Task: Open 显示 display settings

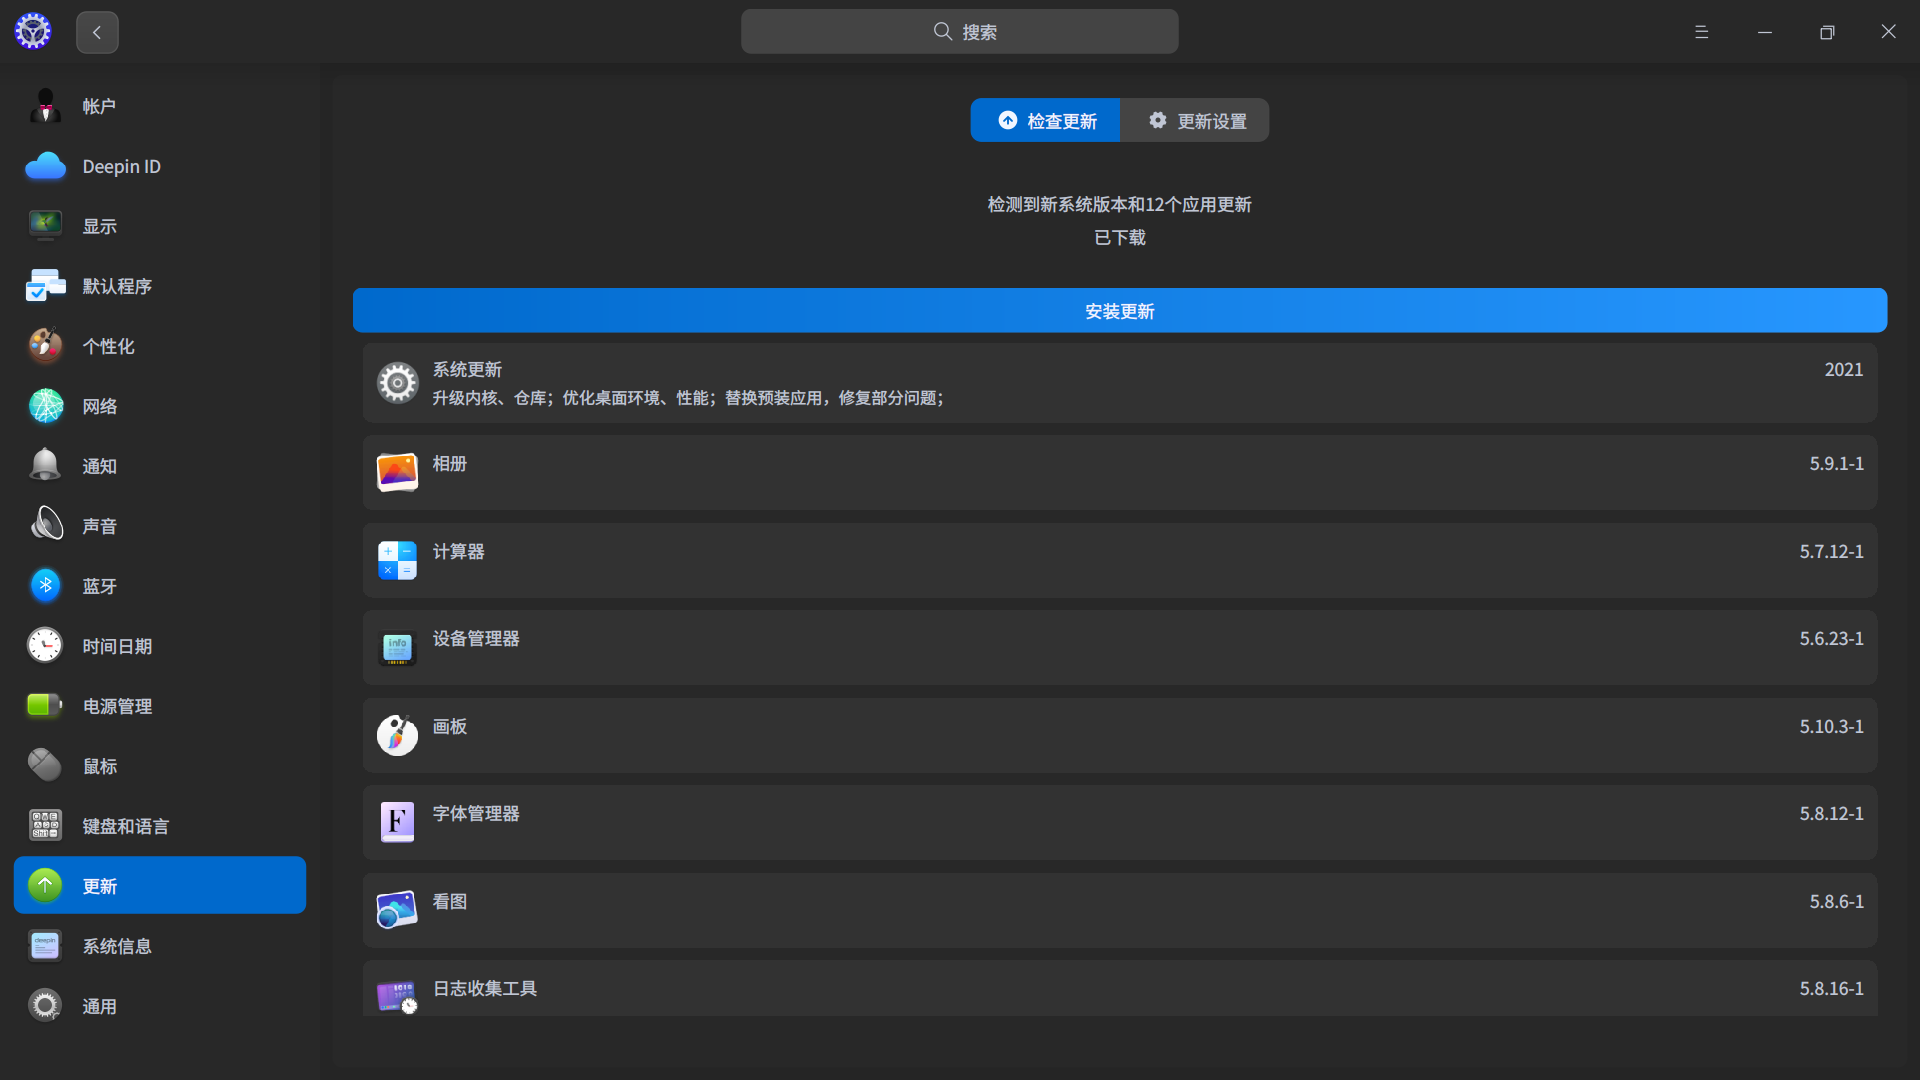Action: [x=99, y=226]
